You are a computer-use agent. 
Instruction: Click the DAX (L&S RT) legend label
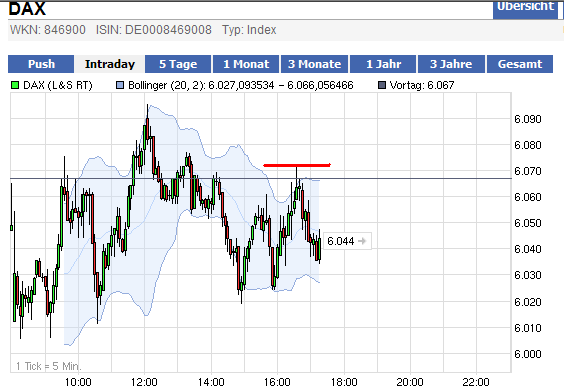[x=58, y=85]
